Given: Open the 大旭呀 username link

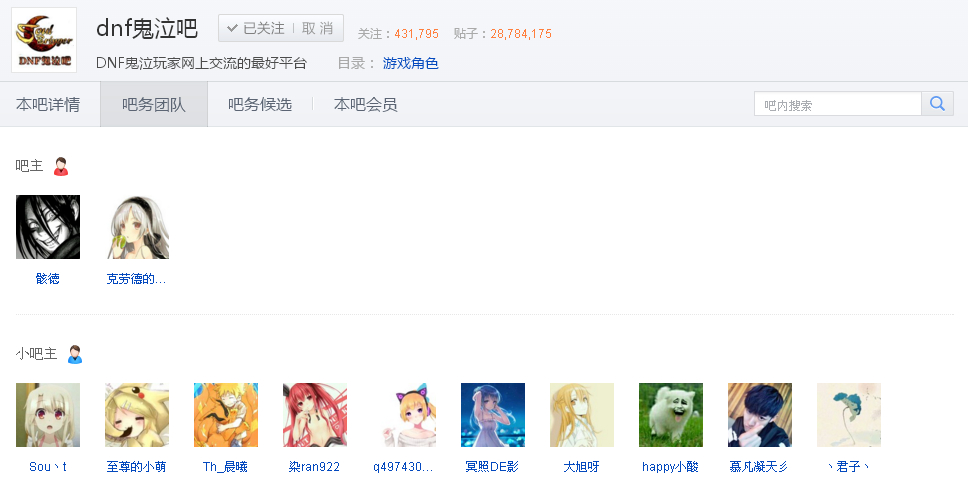Looking at the screenshot, I should pos(582,467).
